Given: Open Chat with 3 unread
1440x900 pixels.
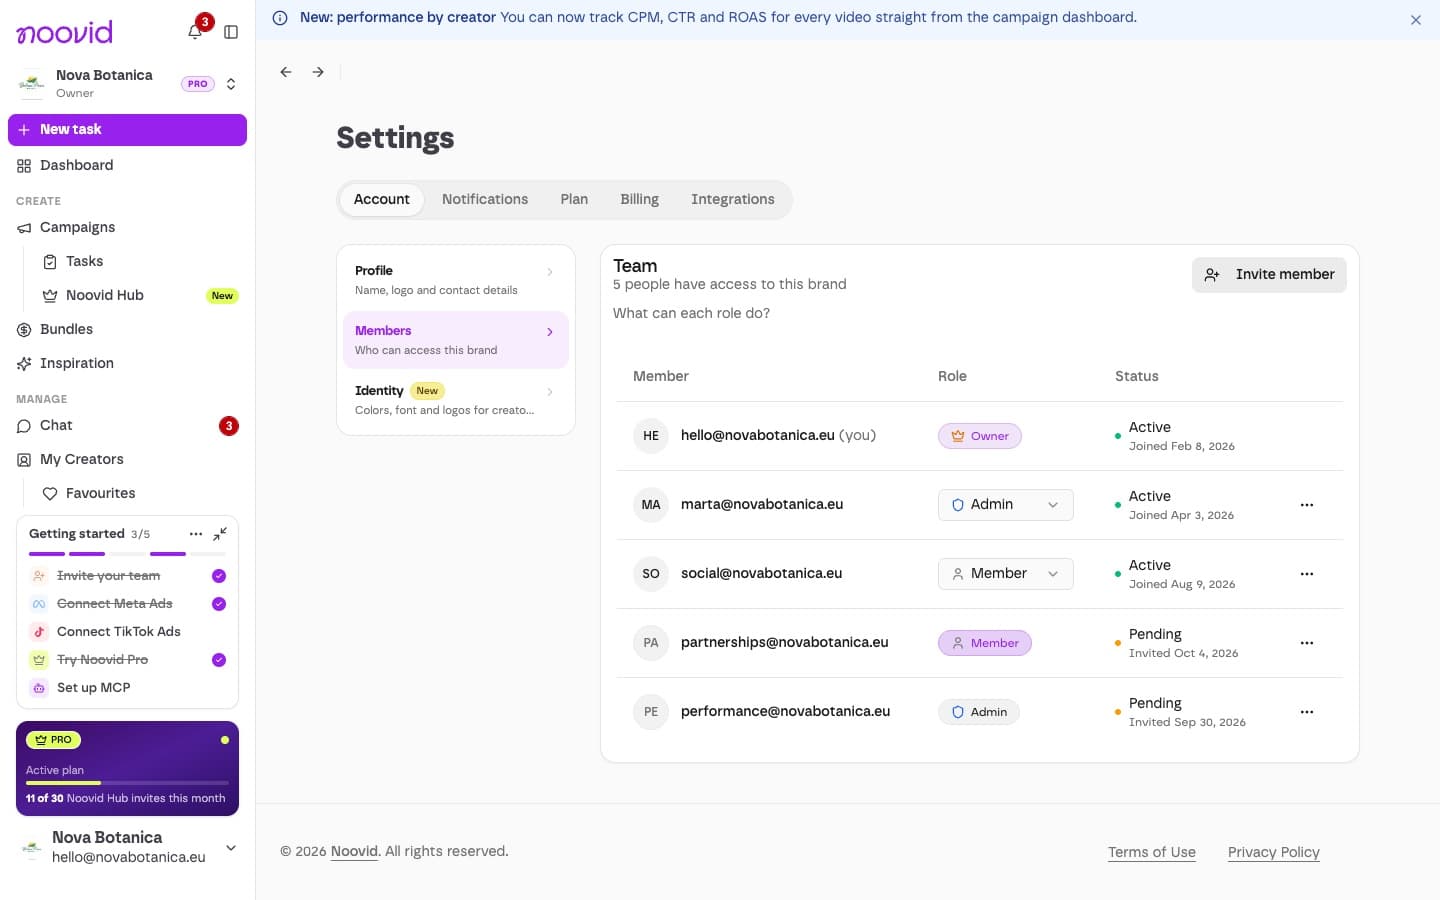Looking at the screenshot, I should [x=127, y=426].
